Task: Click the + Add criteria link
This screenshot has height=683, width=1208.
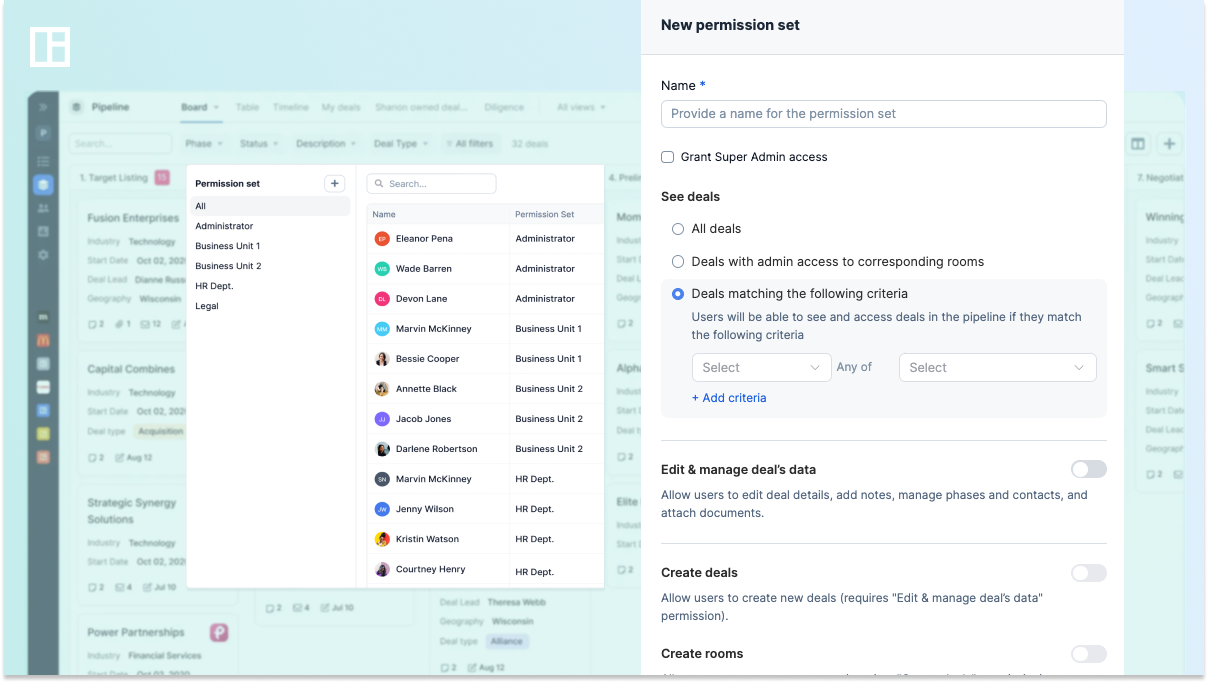Action: (x=729, y=398)
